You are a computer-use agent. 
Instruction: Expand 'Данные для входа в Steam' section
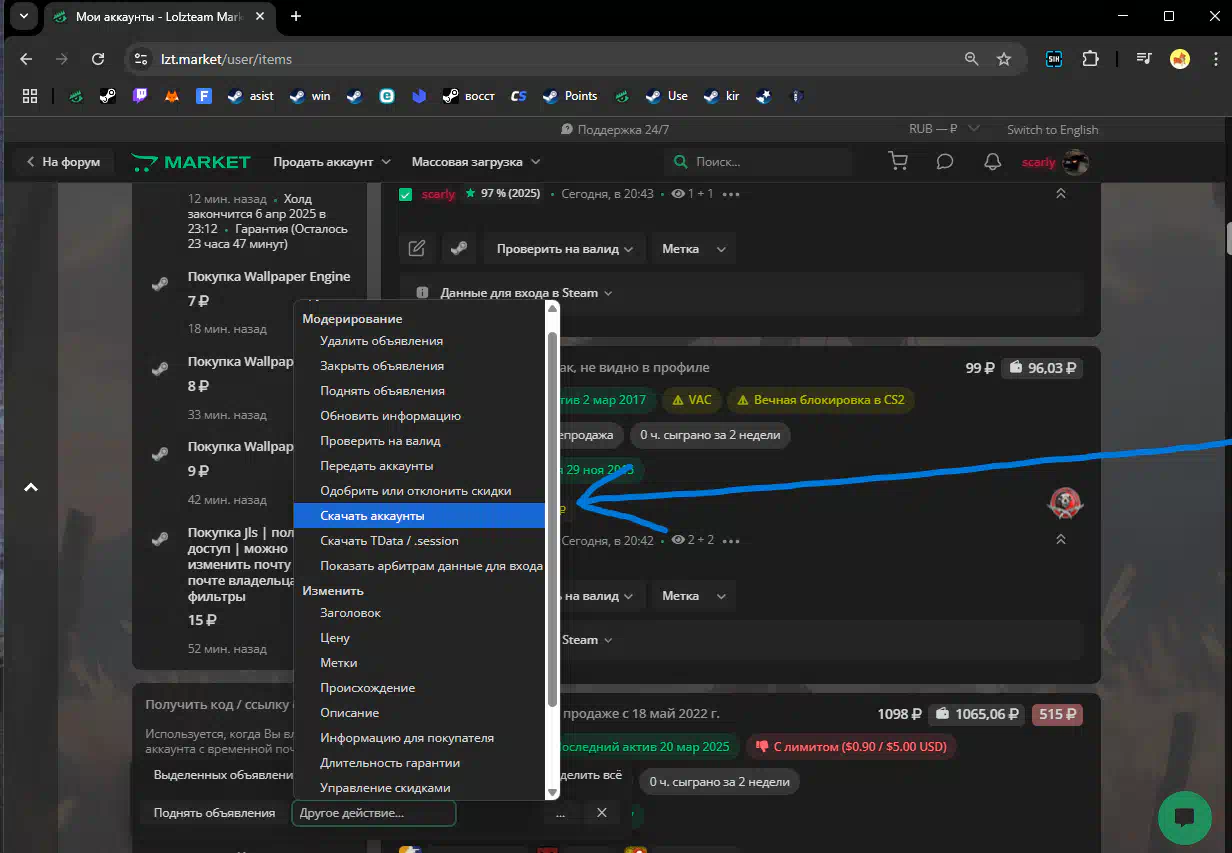pos(526,293)
